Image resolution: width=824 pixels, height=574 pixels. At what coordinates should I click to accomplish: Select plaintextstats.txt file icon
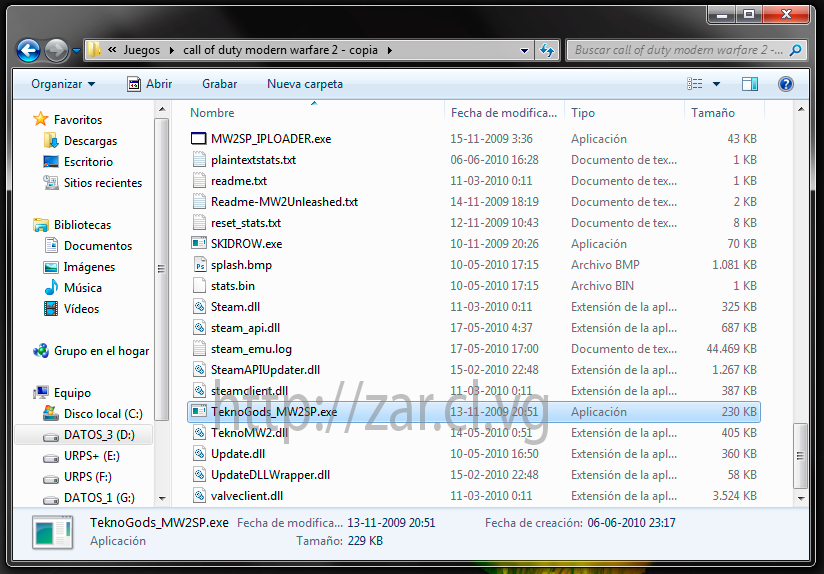pos(199,160)
